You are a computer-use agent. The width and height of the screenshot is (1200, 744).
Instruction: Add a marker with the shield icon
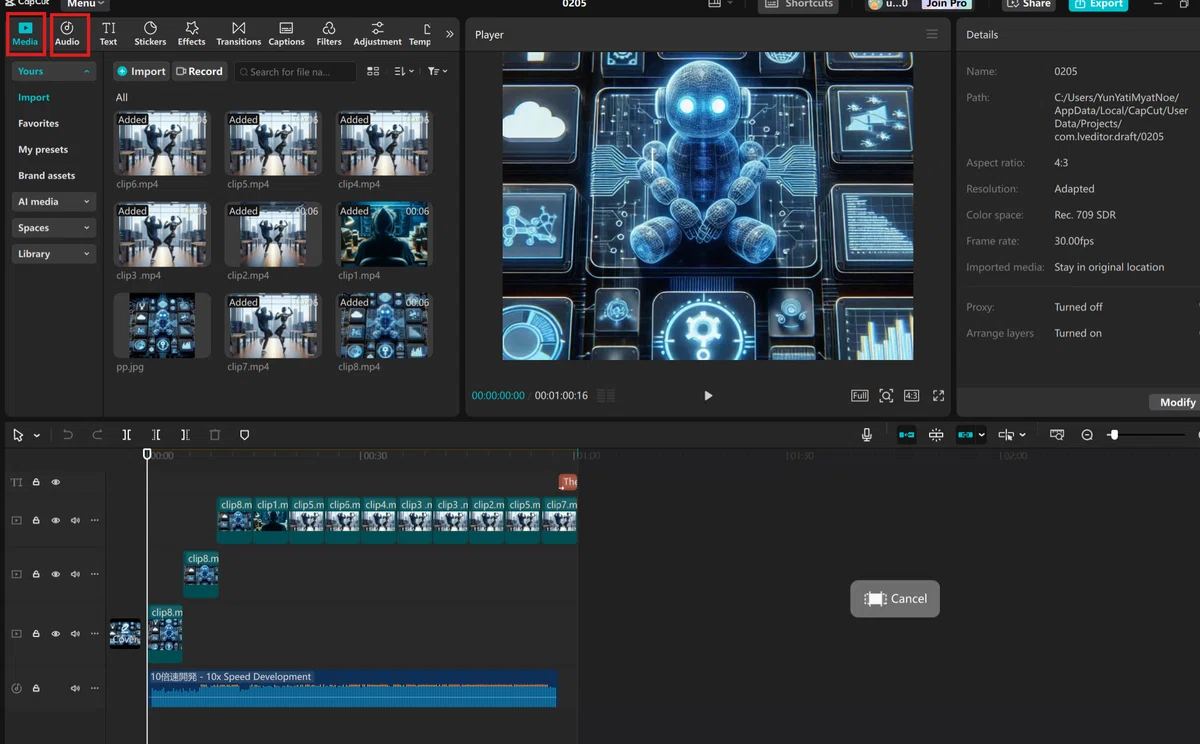click(x=244, y=435)
